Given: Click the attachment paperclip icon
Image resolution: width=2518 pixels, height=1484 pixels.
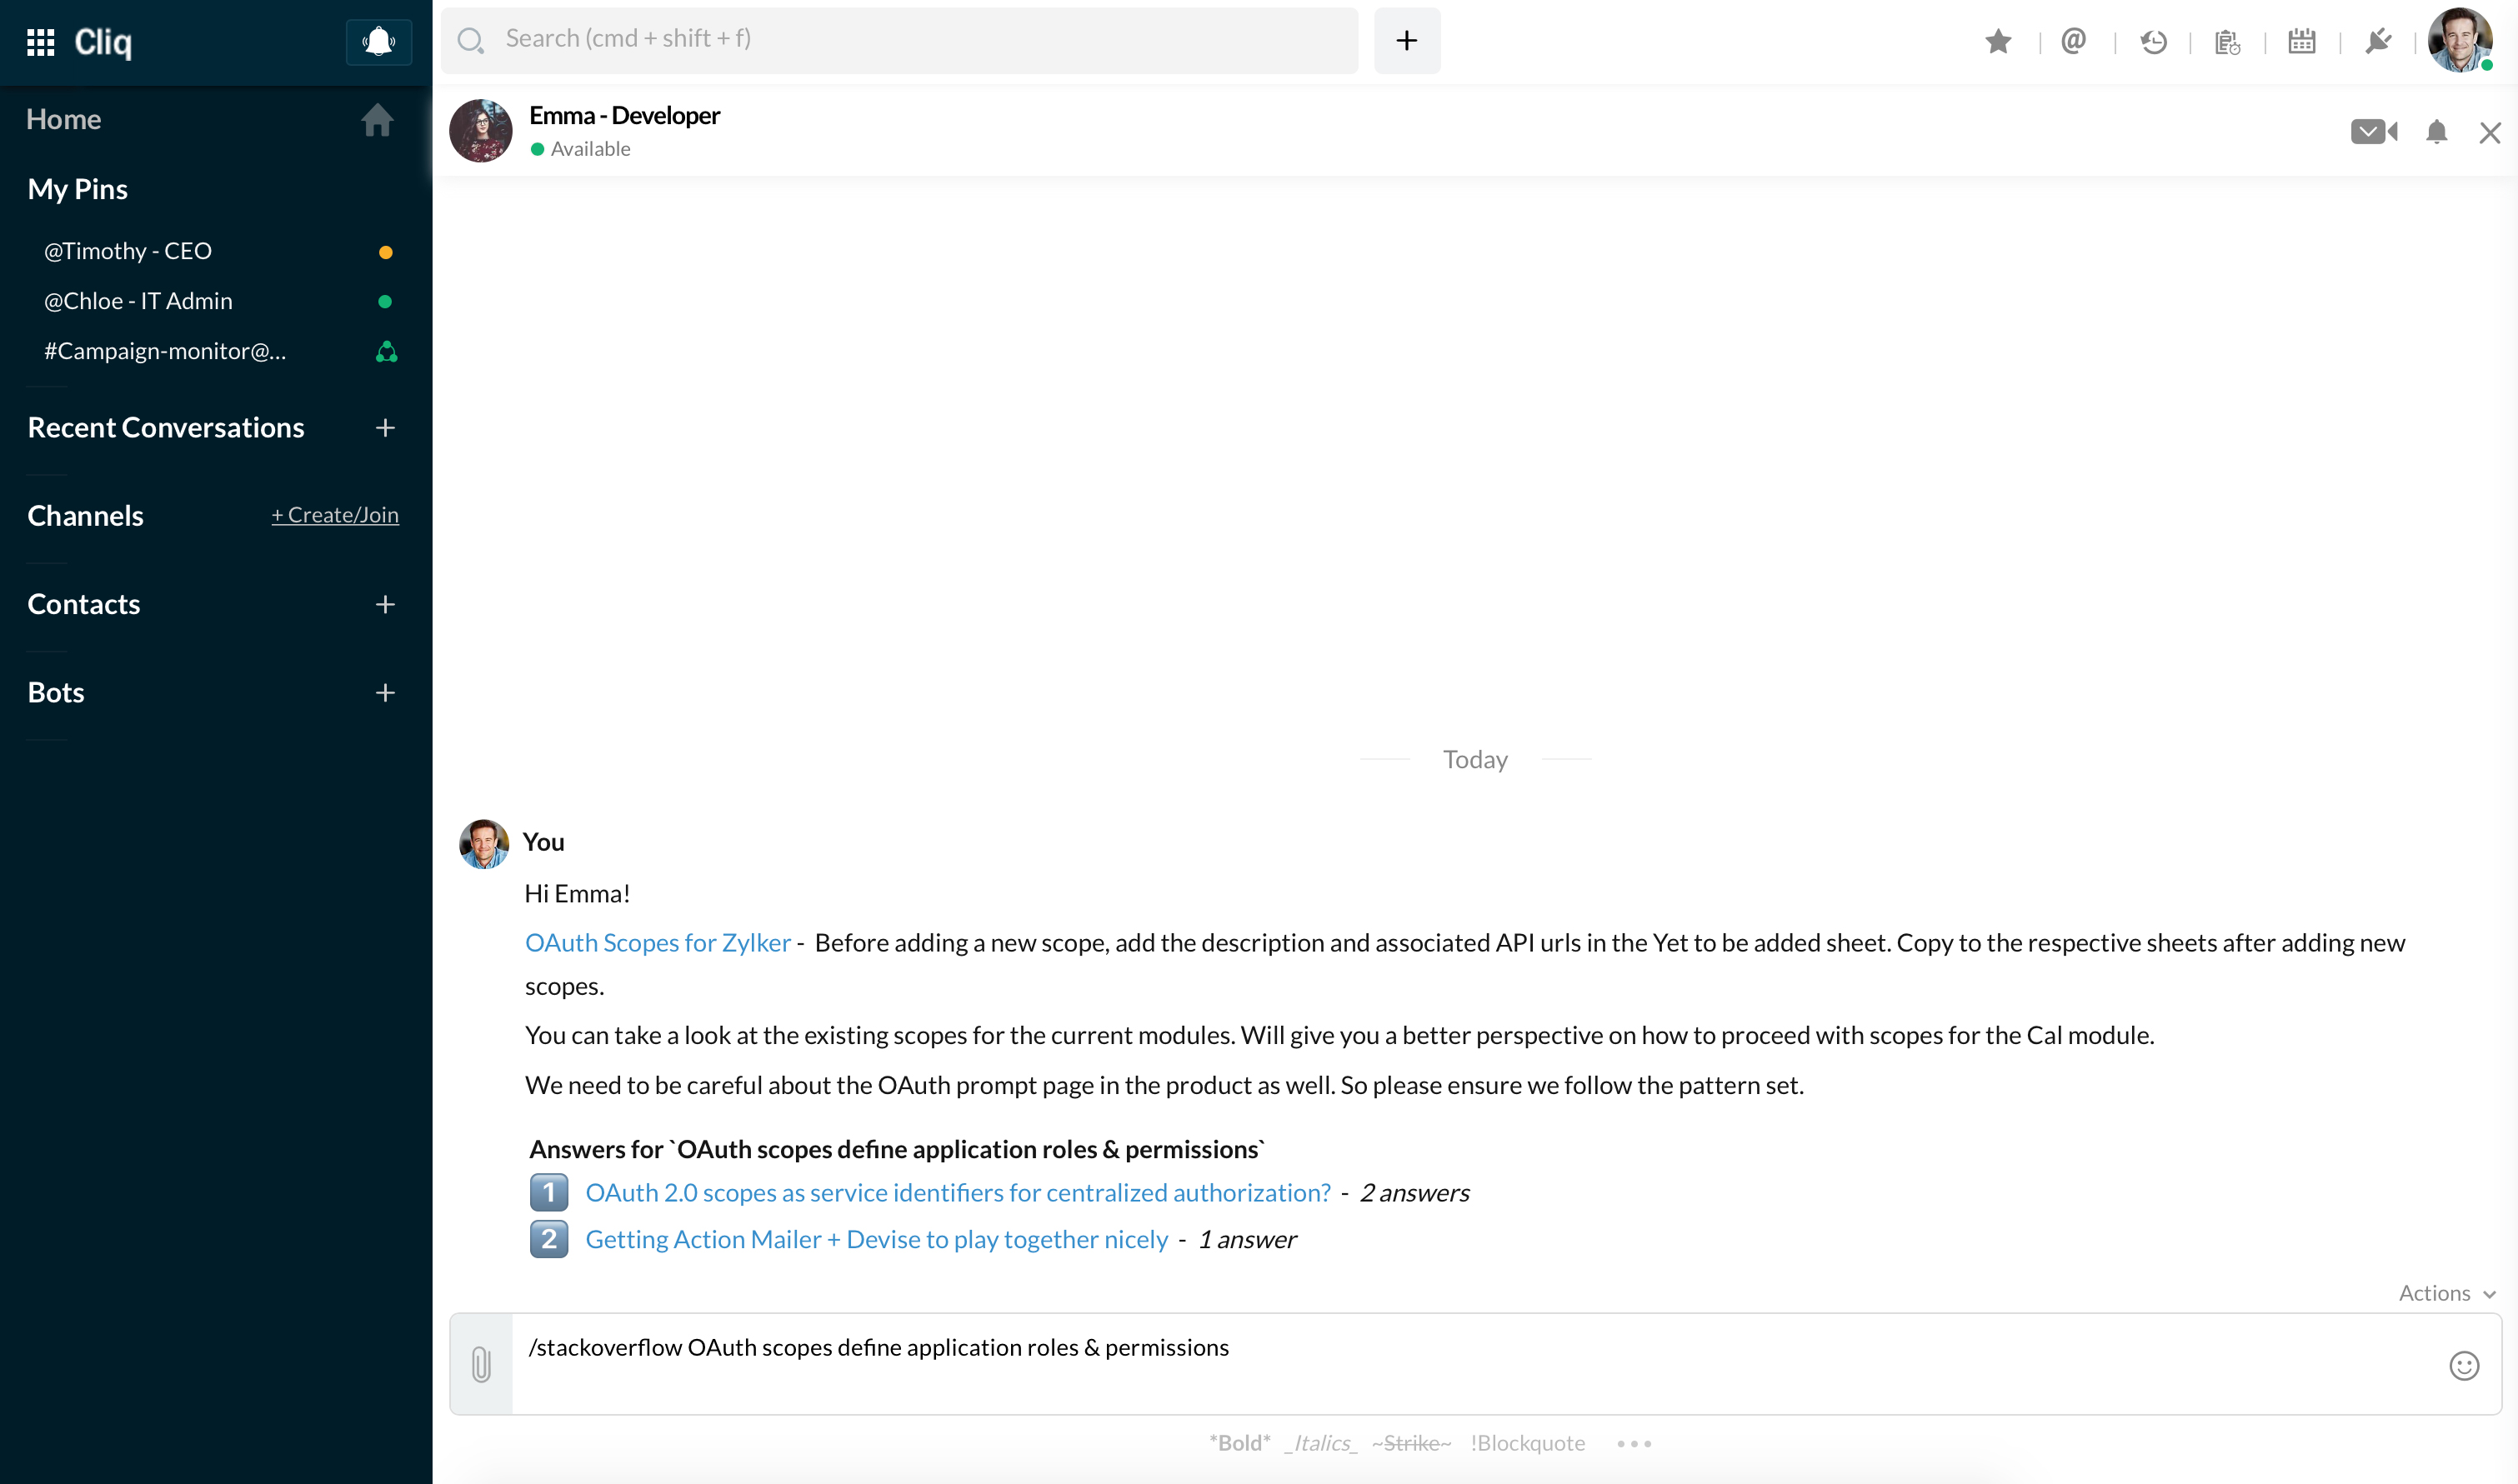Looking at the screenshot, I should tap(481, 1365).
